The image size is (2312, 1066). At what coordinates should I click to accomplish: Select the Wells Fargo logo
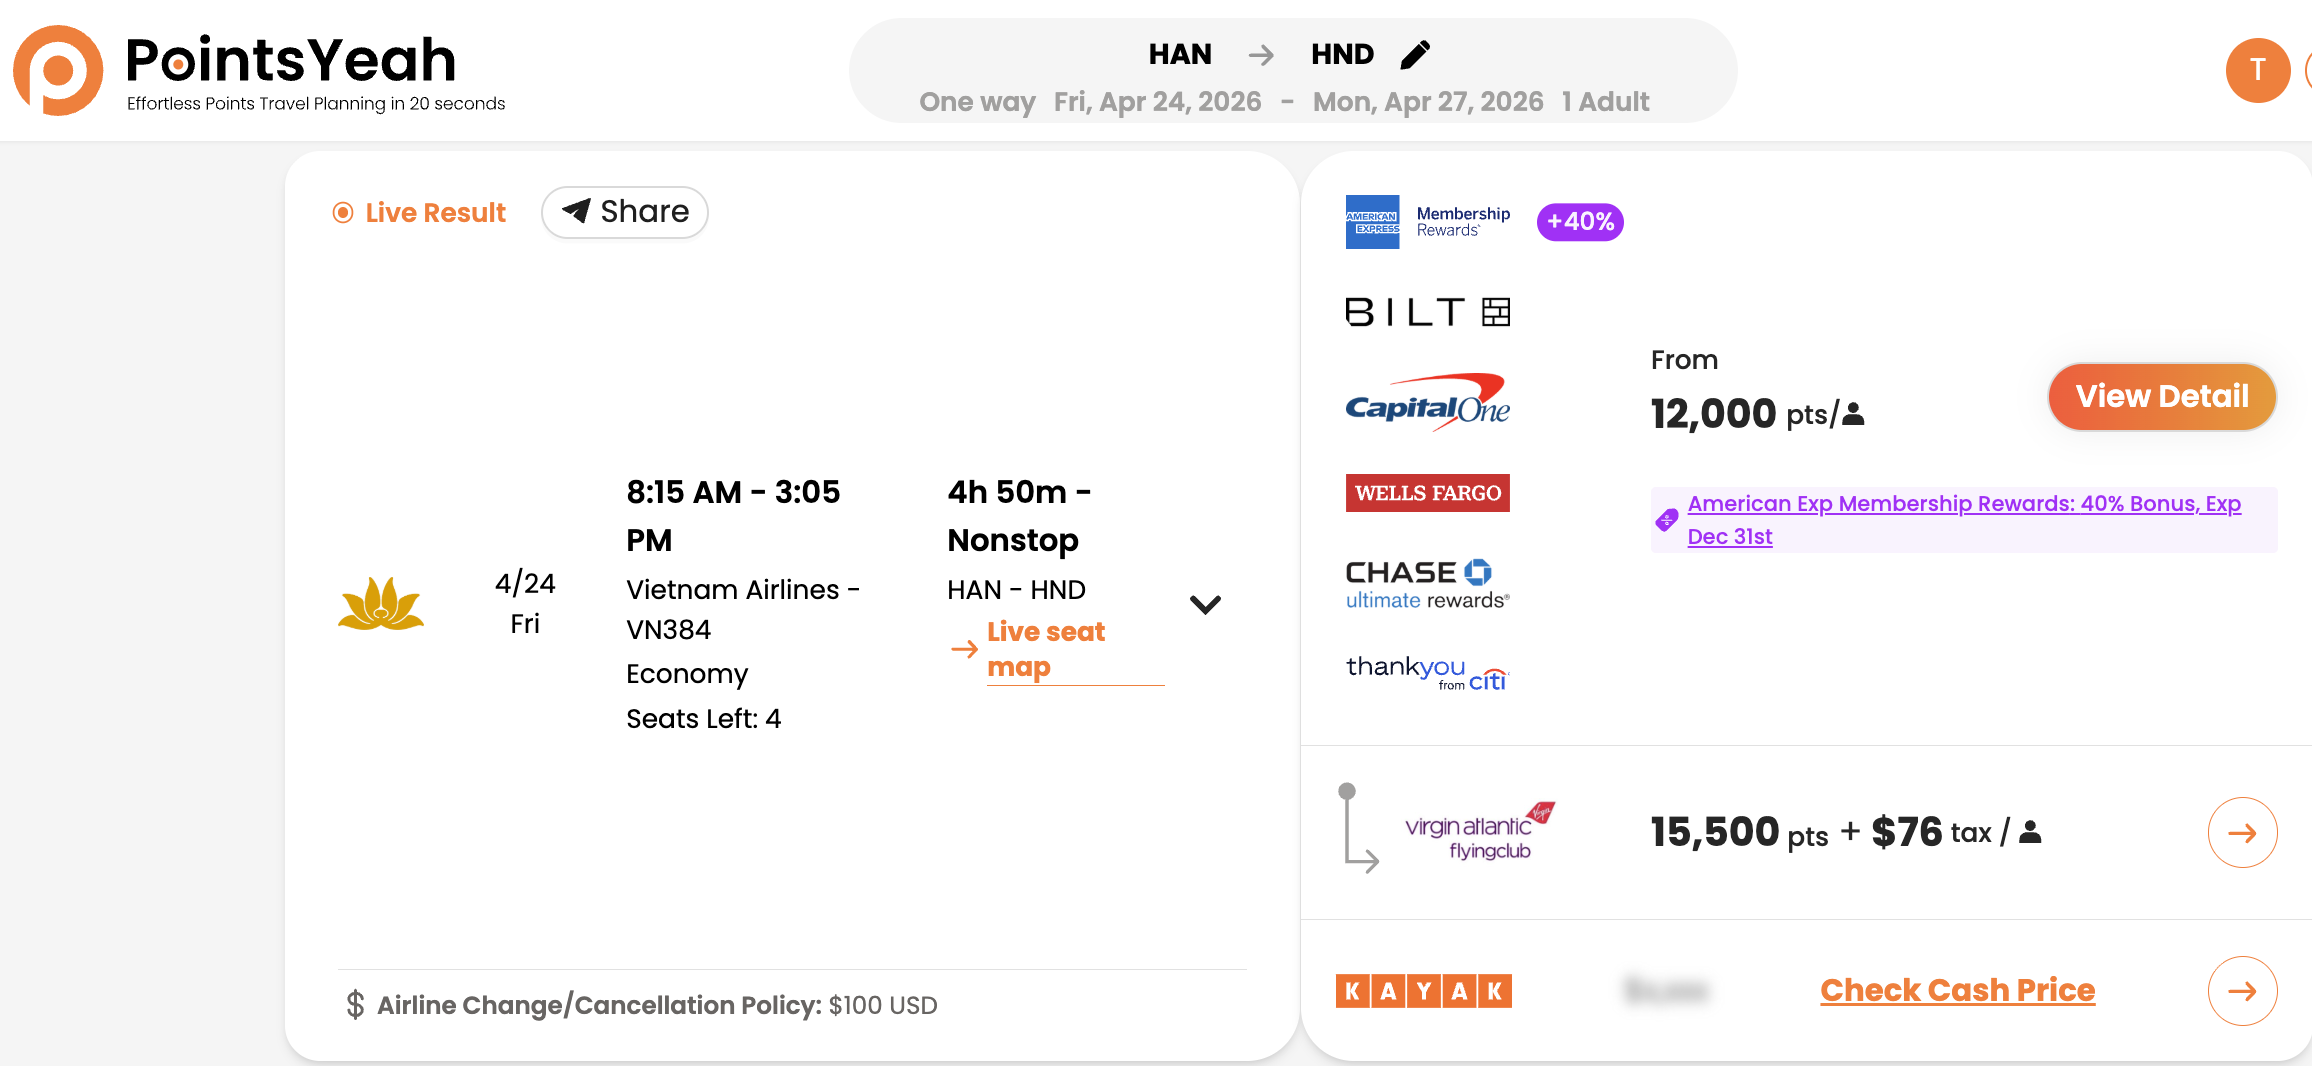[1427, 492]
